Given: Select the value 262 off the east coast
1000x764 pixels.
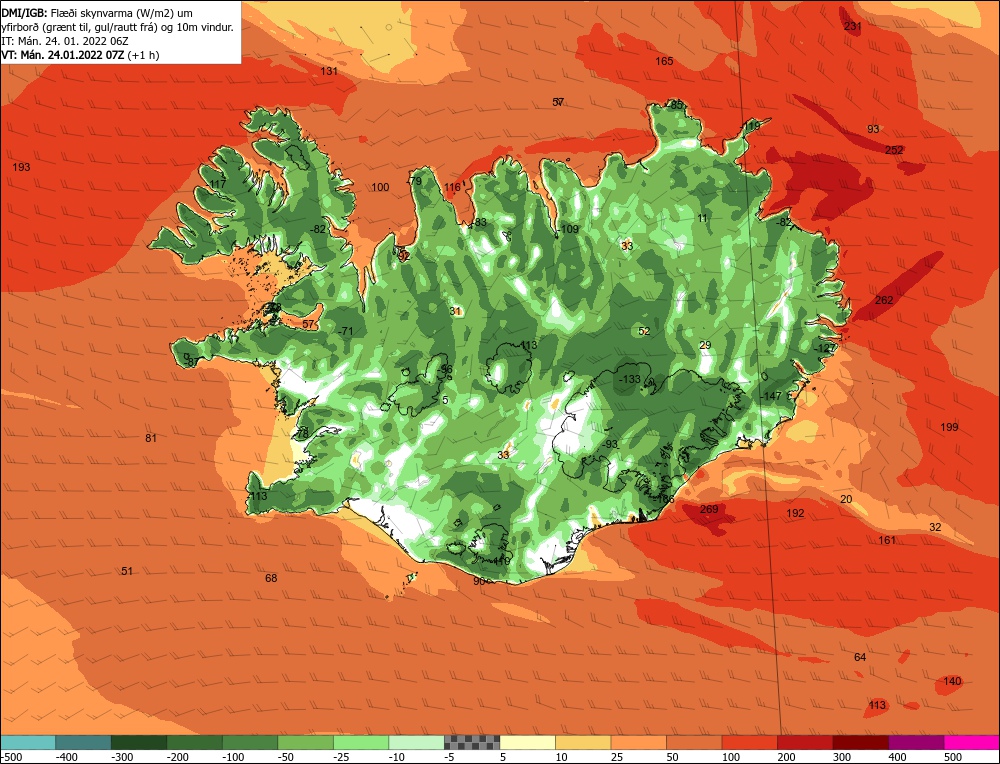Looking at the screenshot, I should point(884,300).
